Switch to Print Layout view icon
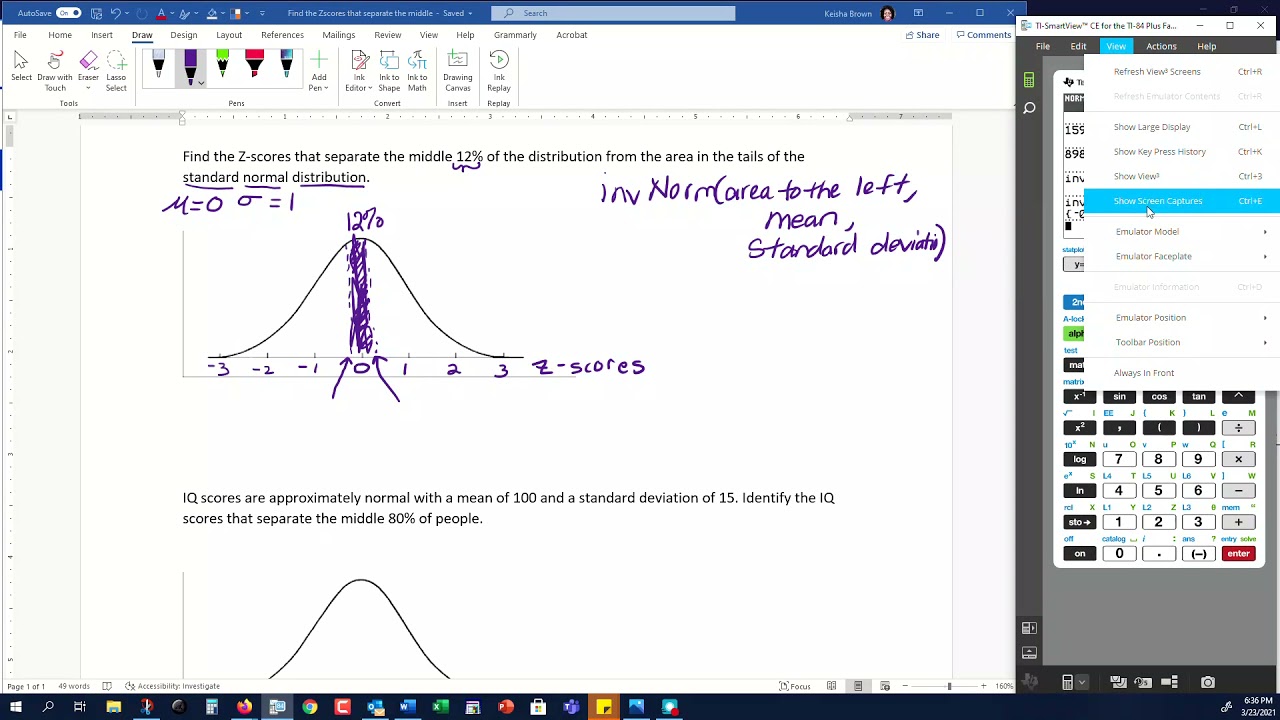Viewport: 1280px width, 720px height. pos(858,686)
